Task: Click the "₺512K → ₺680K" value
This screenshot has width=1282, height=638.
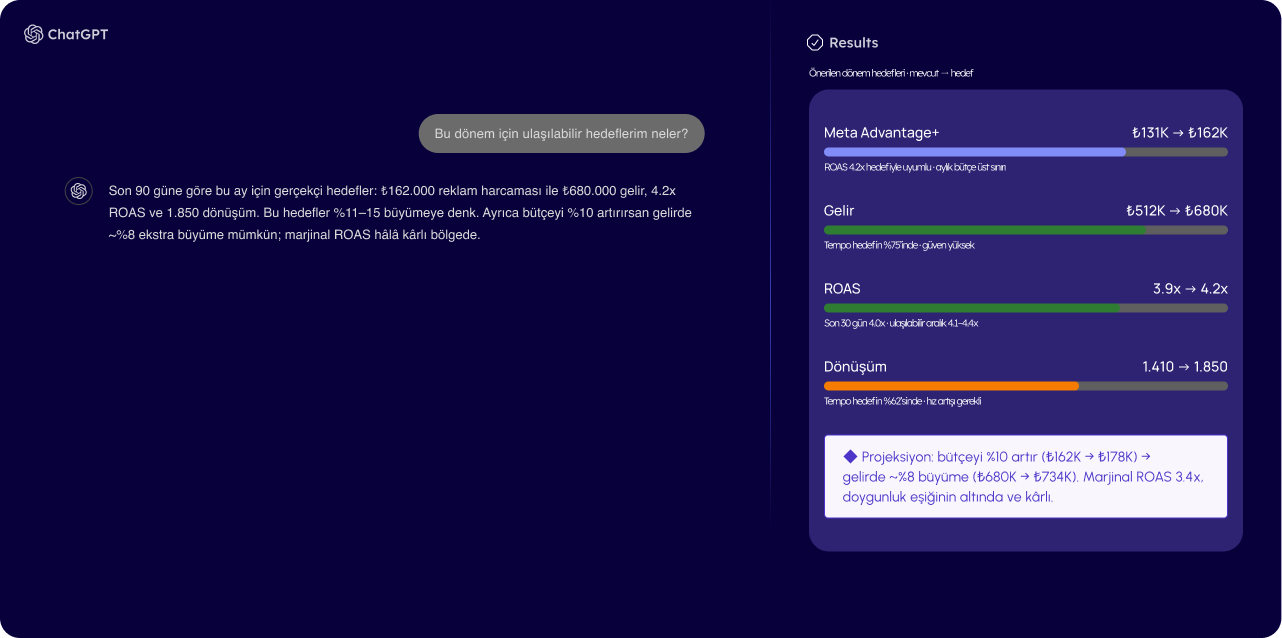Action: 1177,210
